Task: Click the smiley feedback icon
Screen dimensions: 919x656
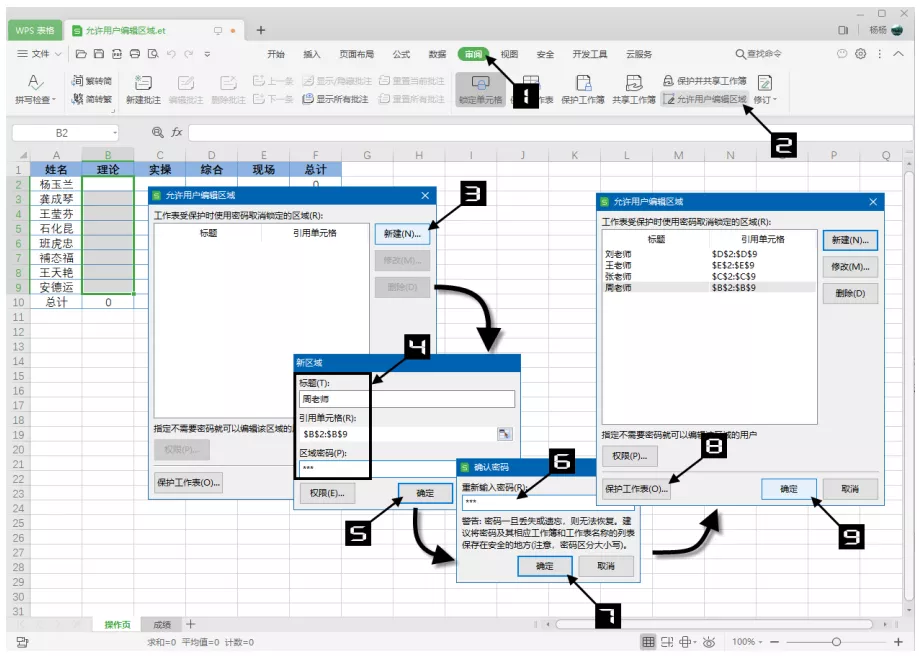Action: [x=842, y=53]
